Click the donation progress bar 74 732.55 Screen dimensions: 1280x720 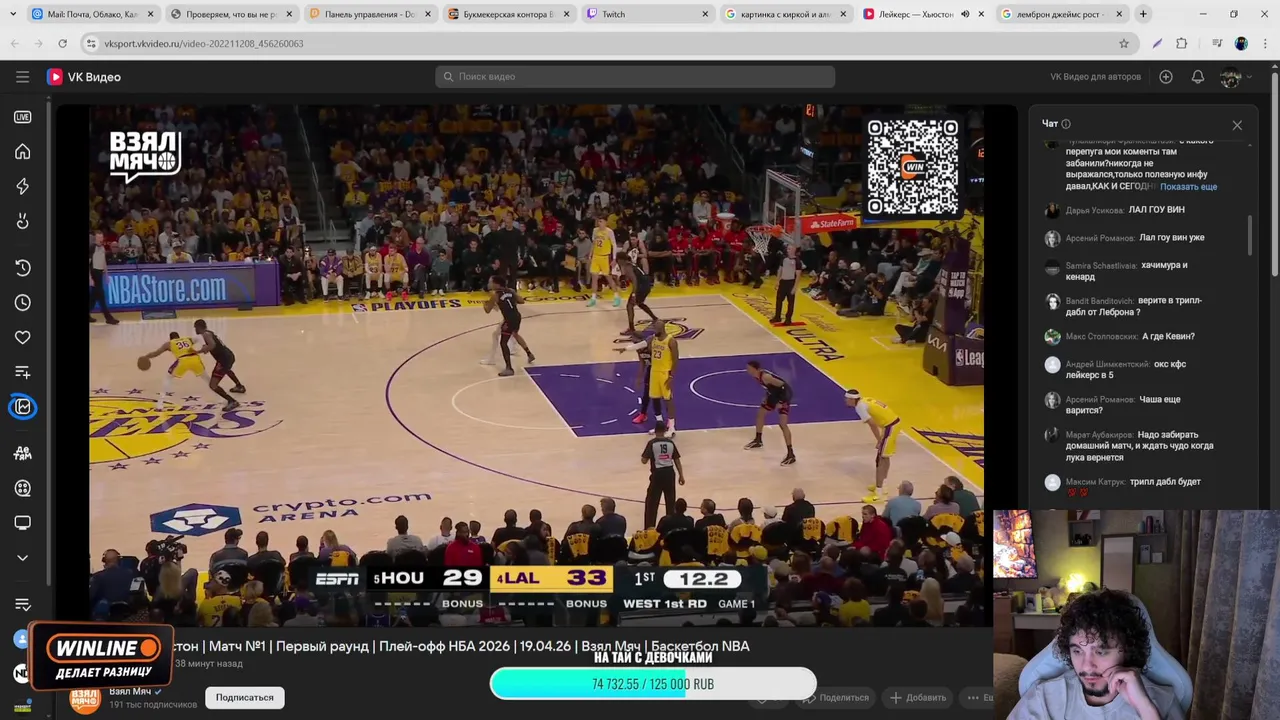click(x=652, y=684)
